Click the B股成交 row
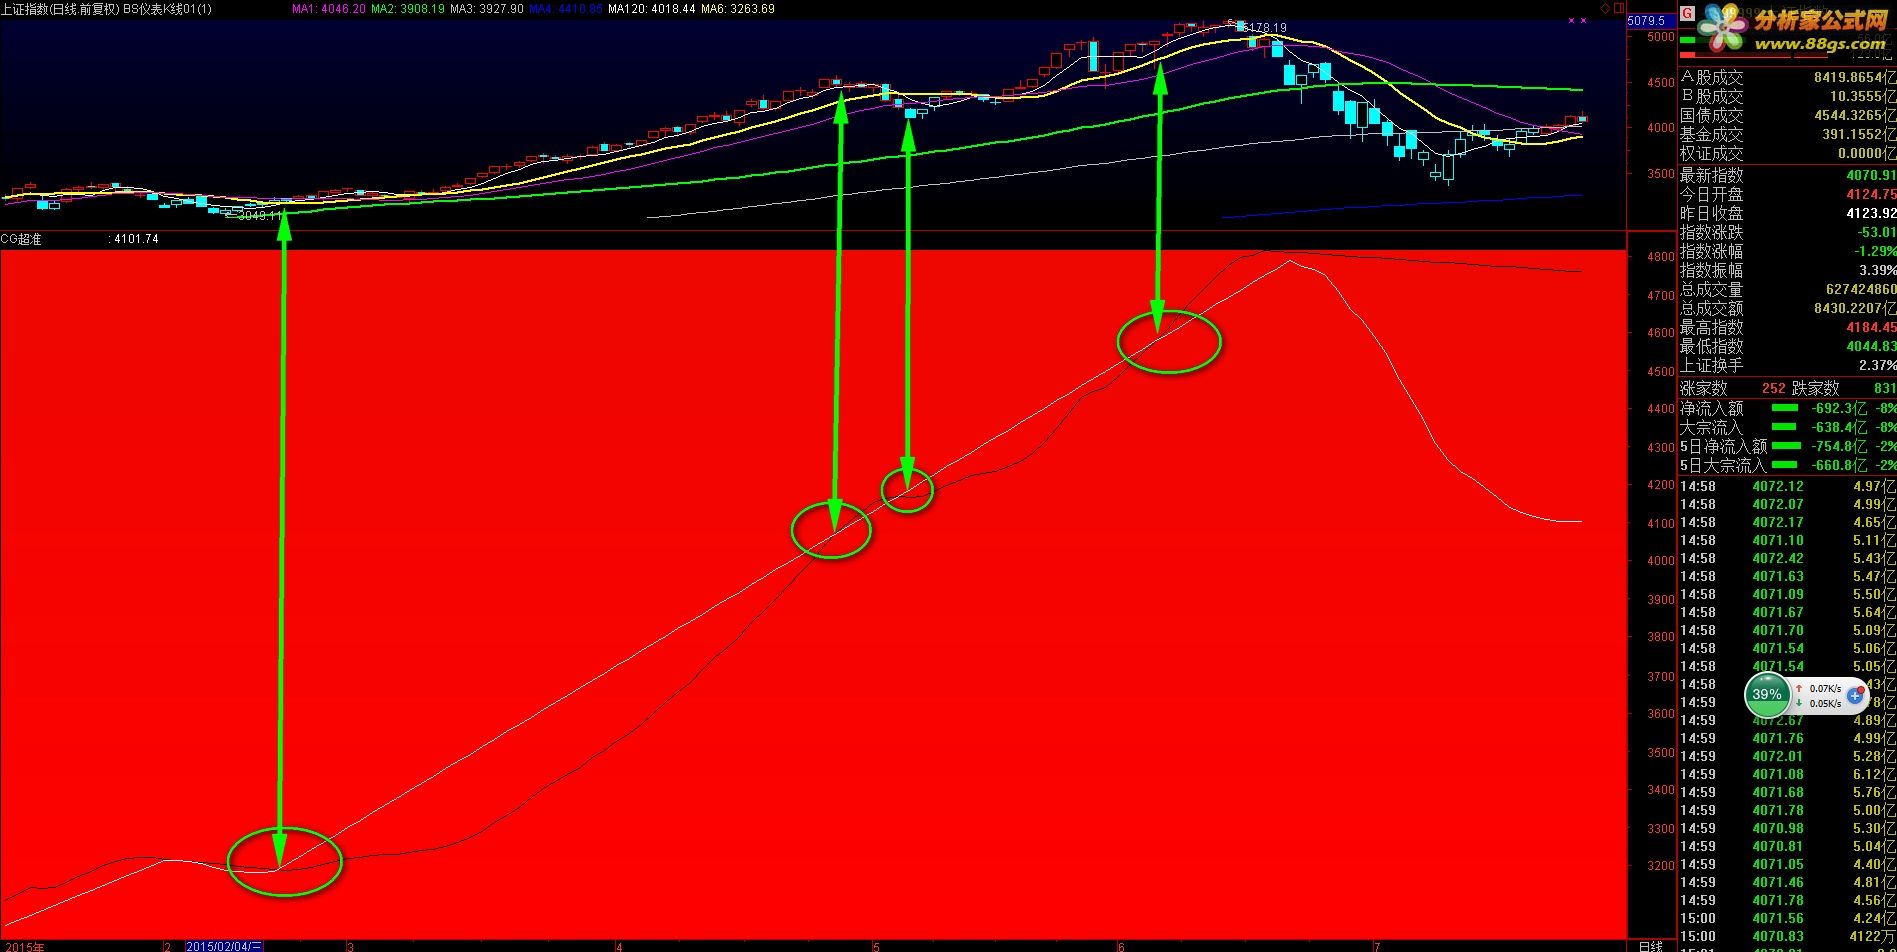Viewport: 1897px width, 952px height. point(1788,96)
